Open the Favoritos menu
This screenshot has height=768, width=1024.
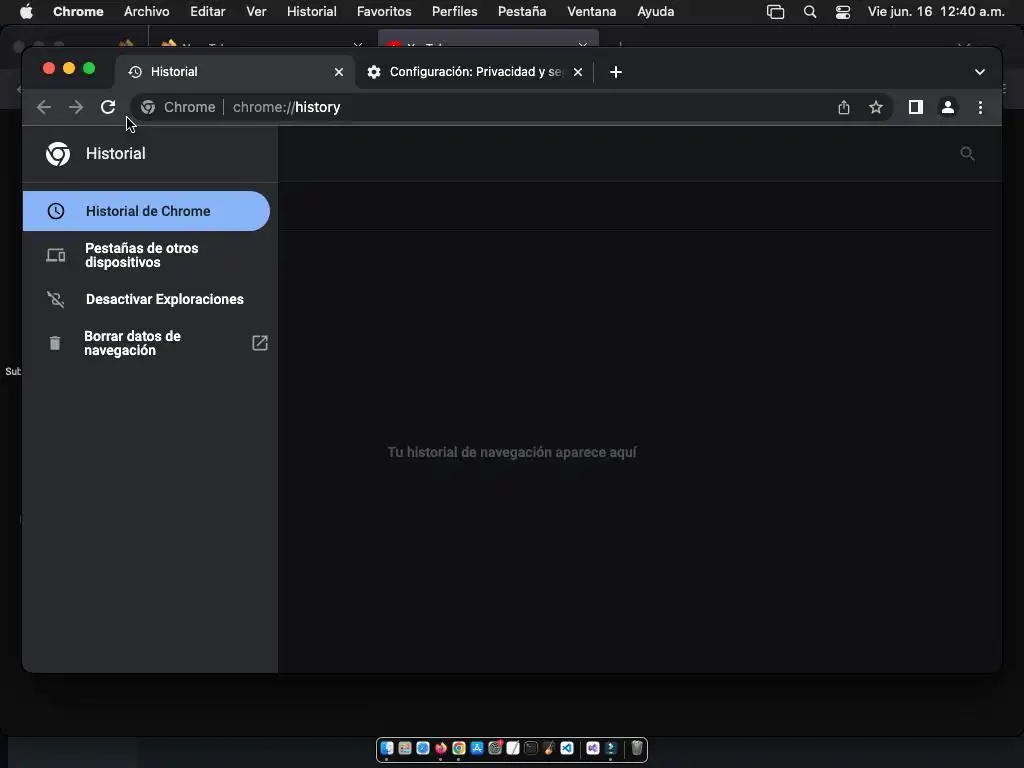(x=384, y=12)
